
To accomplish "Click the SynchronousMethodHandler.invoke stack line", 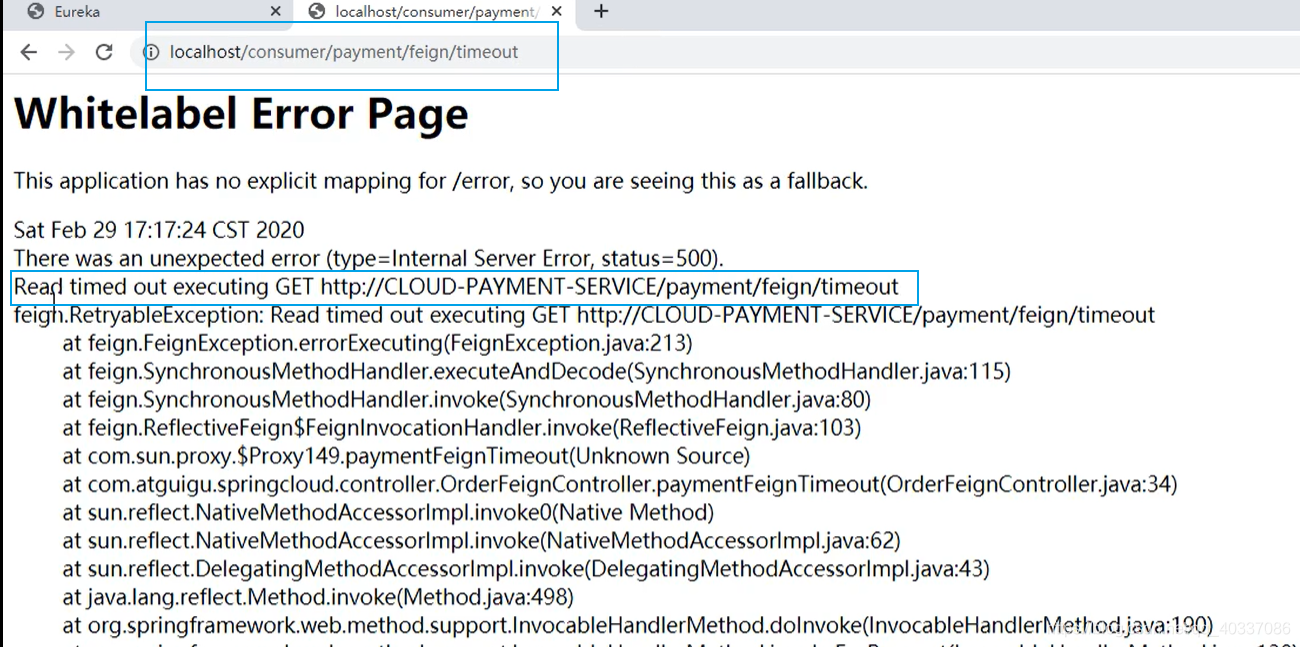I will coord(466,400).
